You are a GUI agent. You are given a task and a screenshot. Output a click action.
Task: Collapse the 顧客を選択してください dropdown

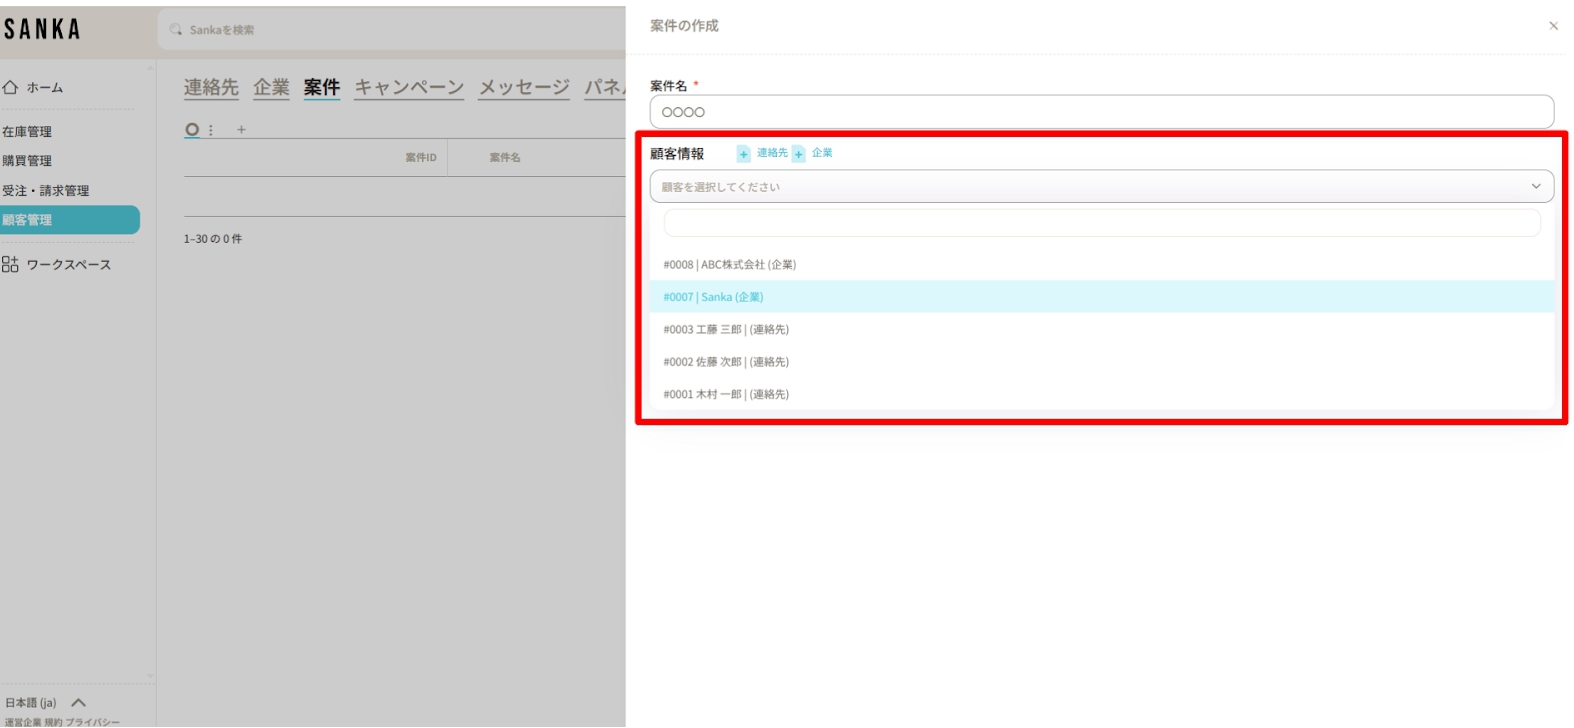pyautogui.click(x=1536, y=187)
